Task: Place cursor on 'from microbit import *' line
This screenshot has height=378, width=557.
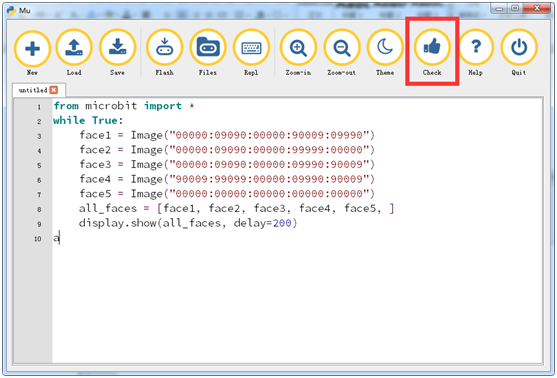Action: pos(124,106)
